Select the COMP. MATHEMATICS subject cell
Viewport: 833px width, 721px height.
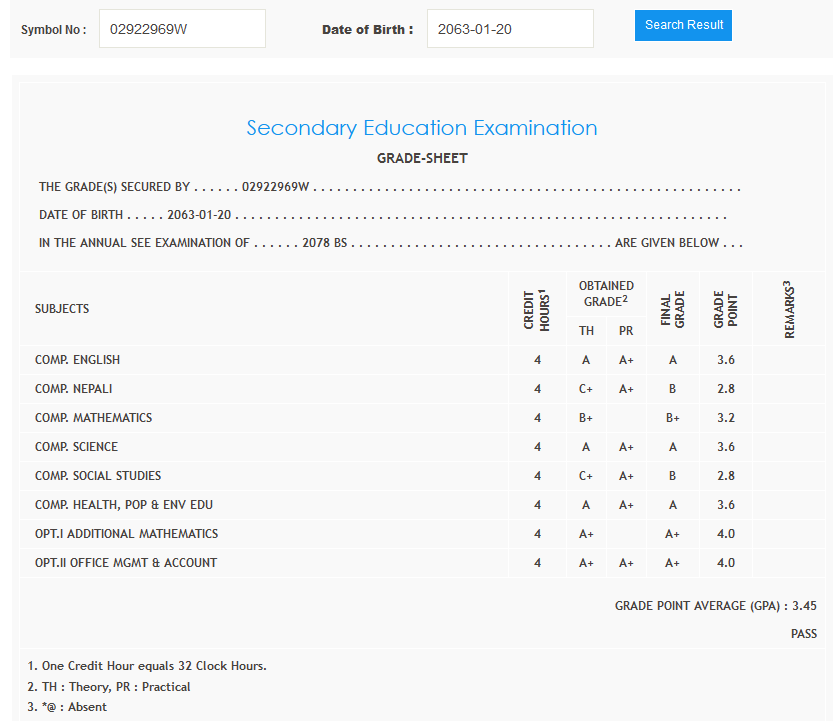click(x=93, y=418)
